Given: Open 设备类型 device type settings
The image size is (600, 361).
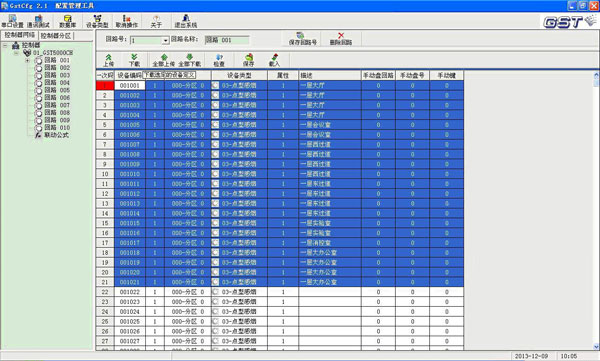Looking at the screenshot, I should pyautogui.click(x=97, y=21).
